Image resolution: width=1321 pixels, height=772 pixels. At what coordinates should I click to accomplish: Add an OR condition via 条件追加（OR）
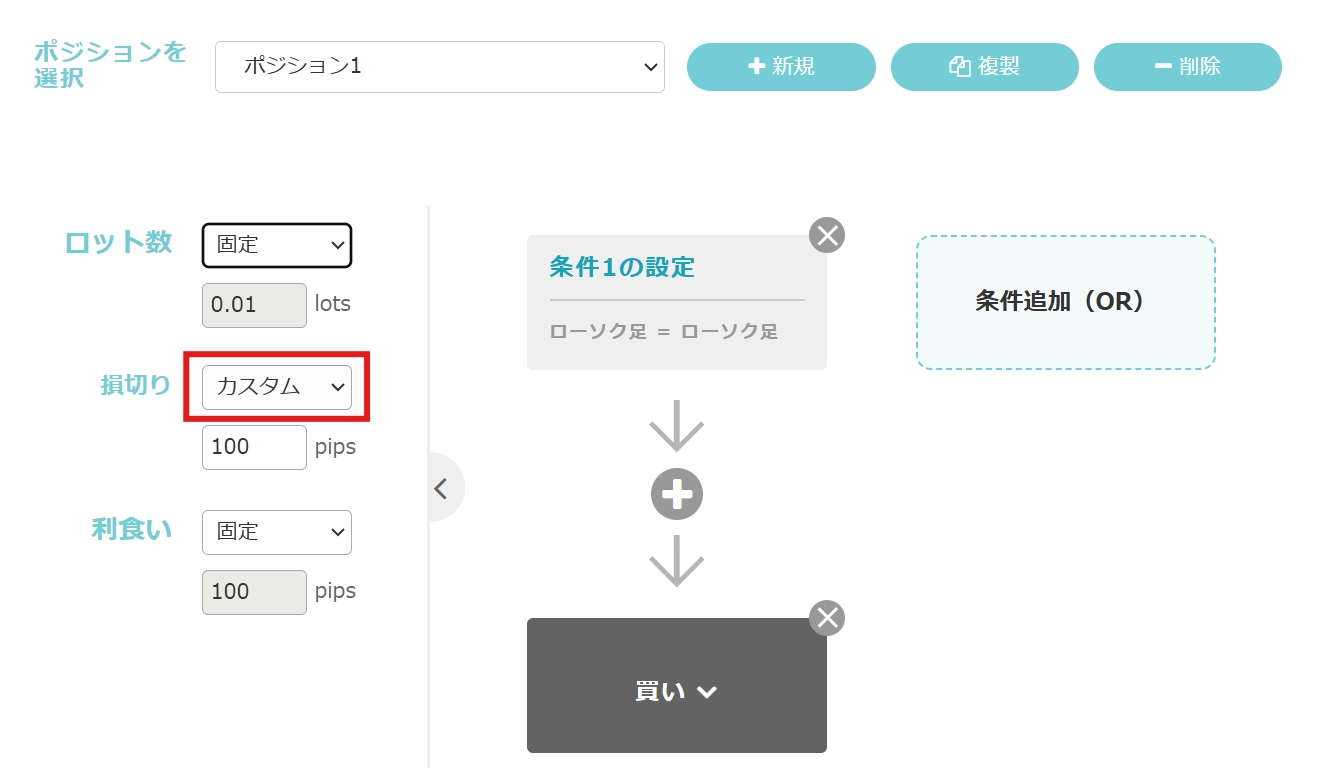point(1065,302)
